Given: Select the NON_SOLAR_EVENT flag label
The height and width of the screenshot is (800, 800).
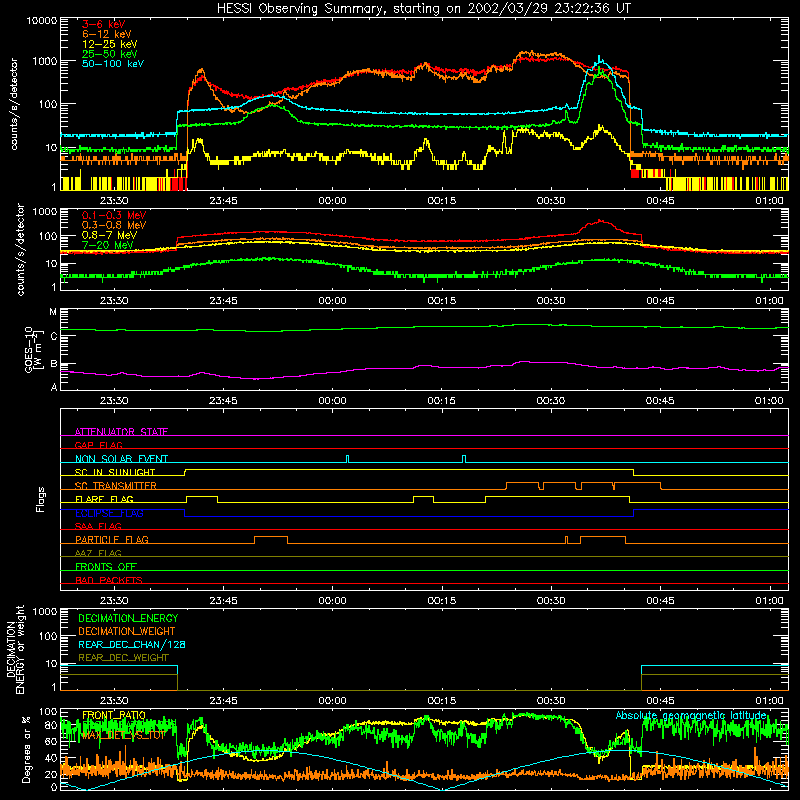Looking at the screenshot, I should tap(121, 459).
